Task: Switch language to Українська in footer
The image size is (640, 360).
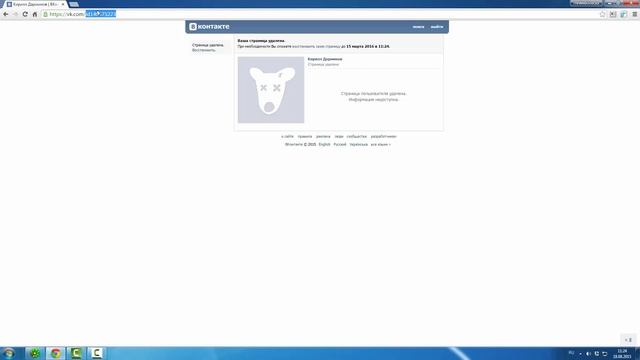Action: (x=358, y=144)
